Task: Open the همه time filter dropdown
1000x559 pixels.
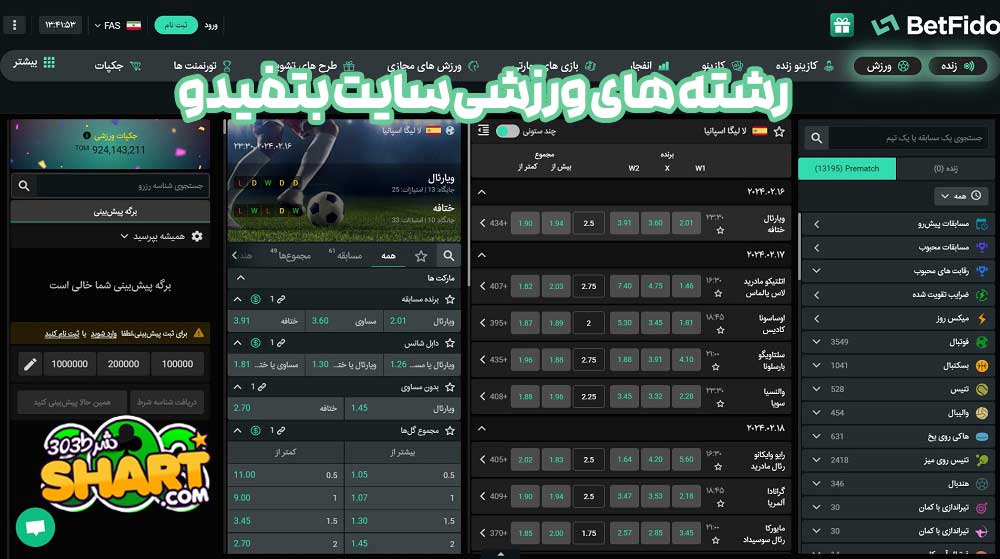Action: click(x=961, y=196)
